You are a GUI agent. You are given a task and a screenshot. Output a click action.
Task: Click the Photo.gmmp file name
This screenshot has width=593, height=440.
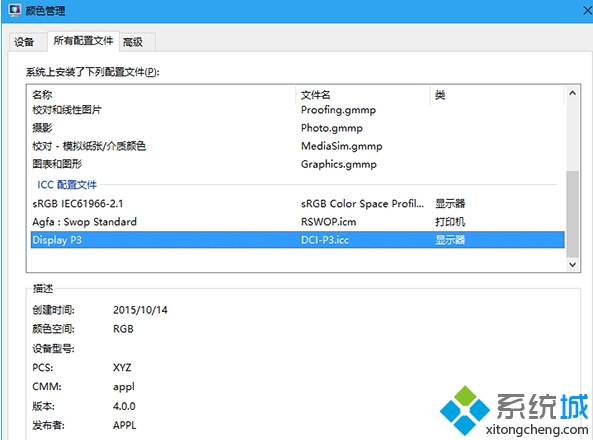[x=332, y=128]
